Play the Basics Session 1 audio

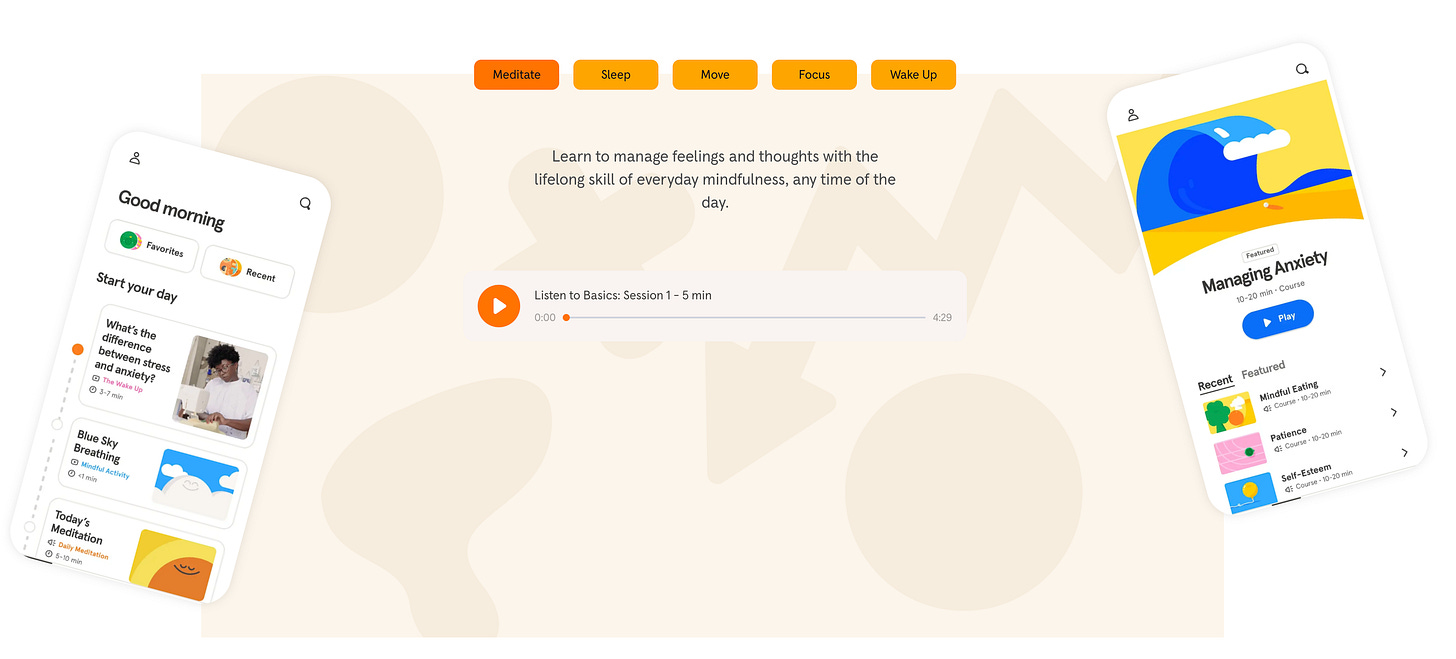point(499,306)
